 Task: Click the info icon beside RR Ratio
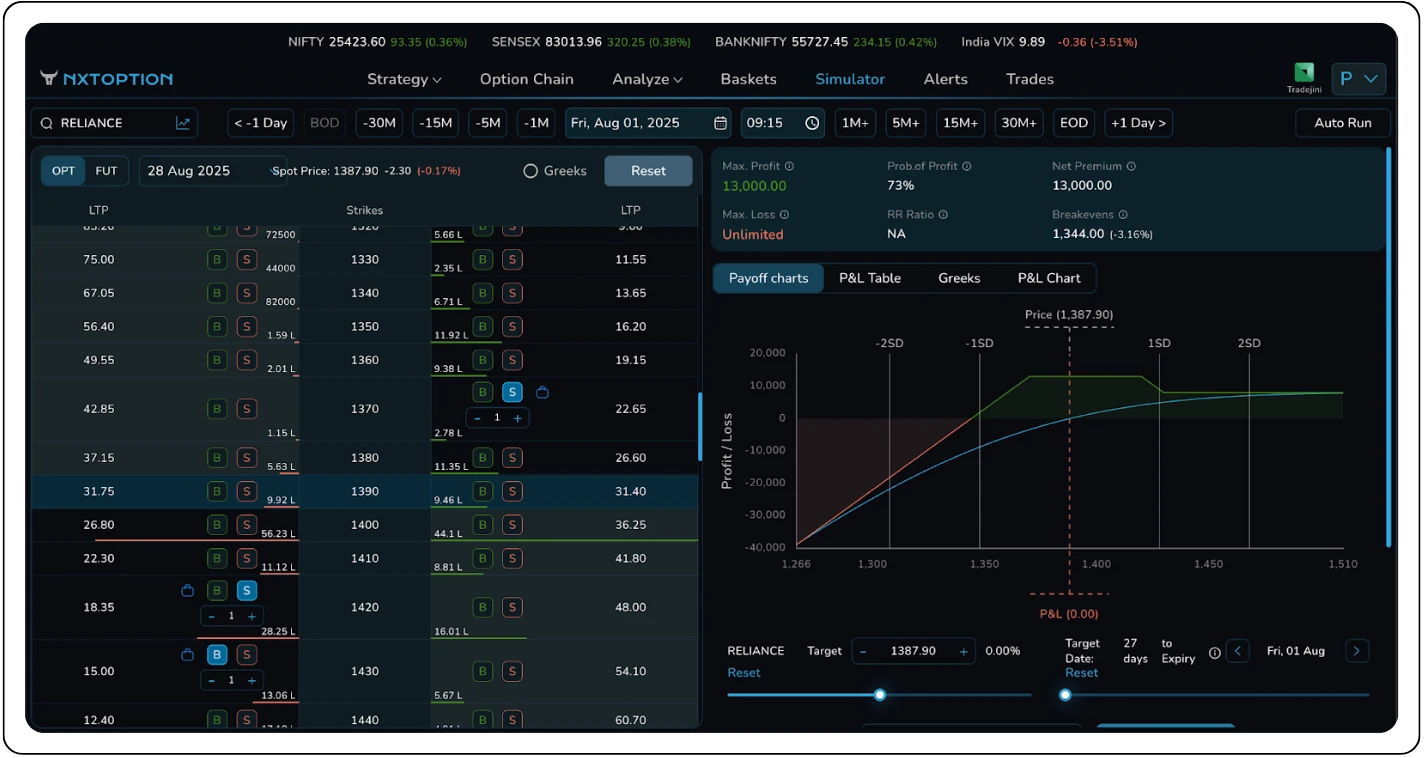click(943, 214)
